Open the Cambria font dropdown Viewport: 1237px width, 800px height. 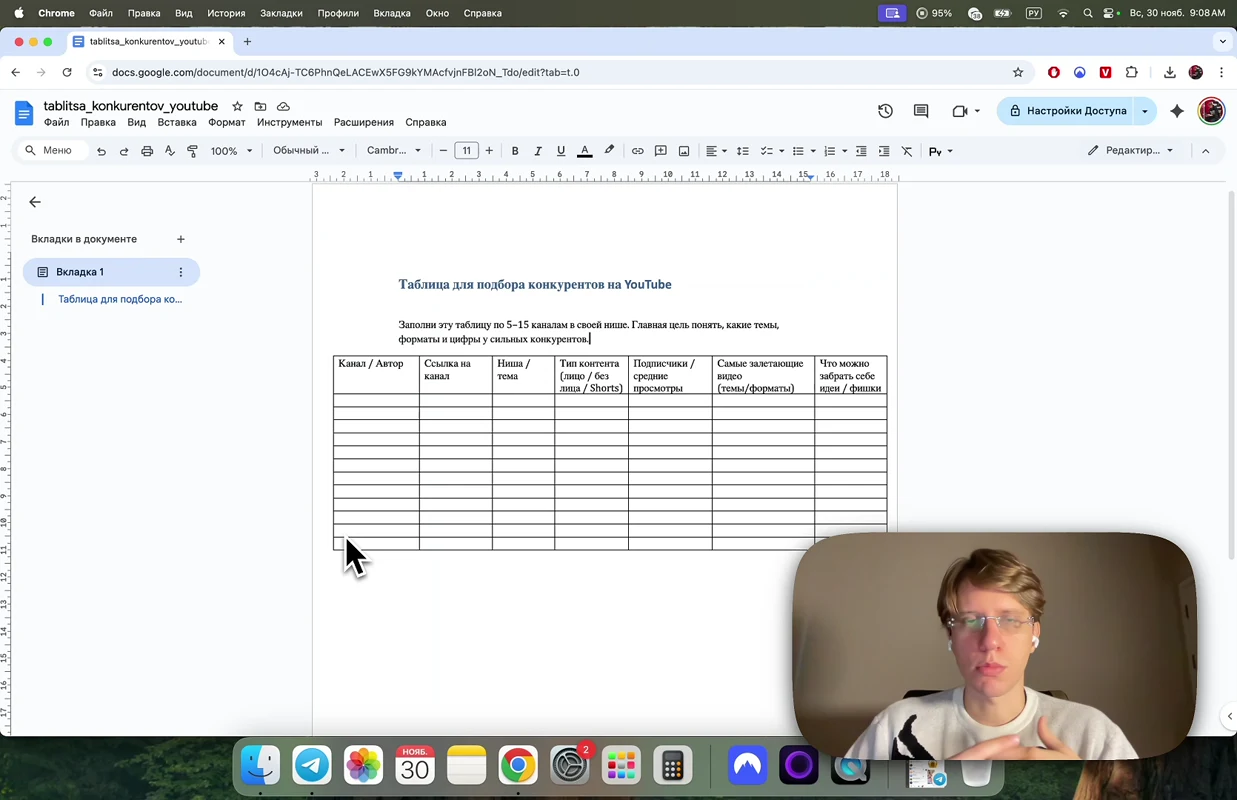394,151
